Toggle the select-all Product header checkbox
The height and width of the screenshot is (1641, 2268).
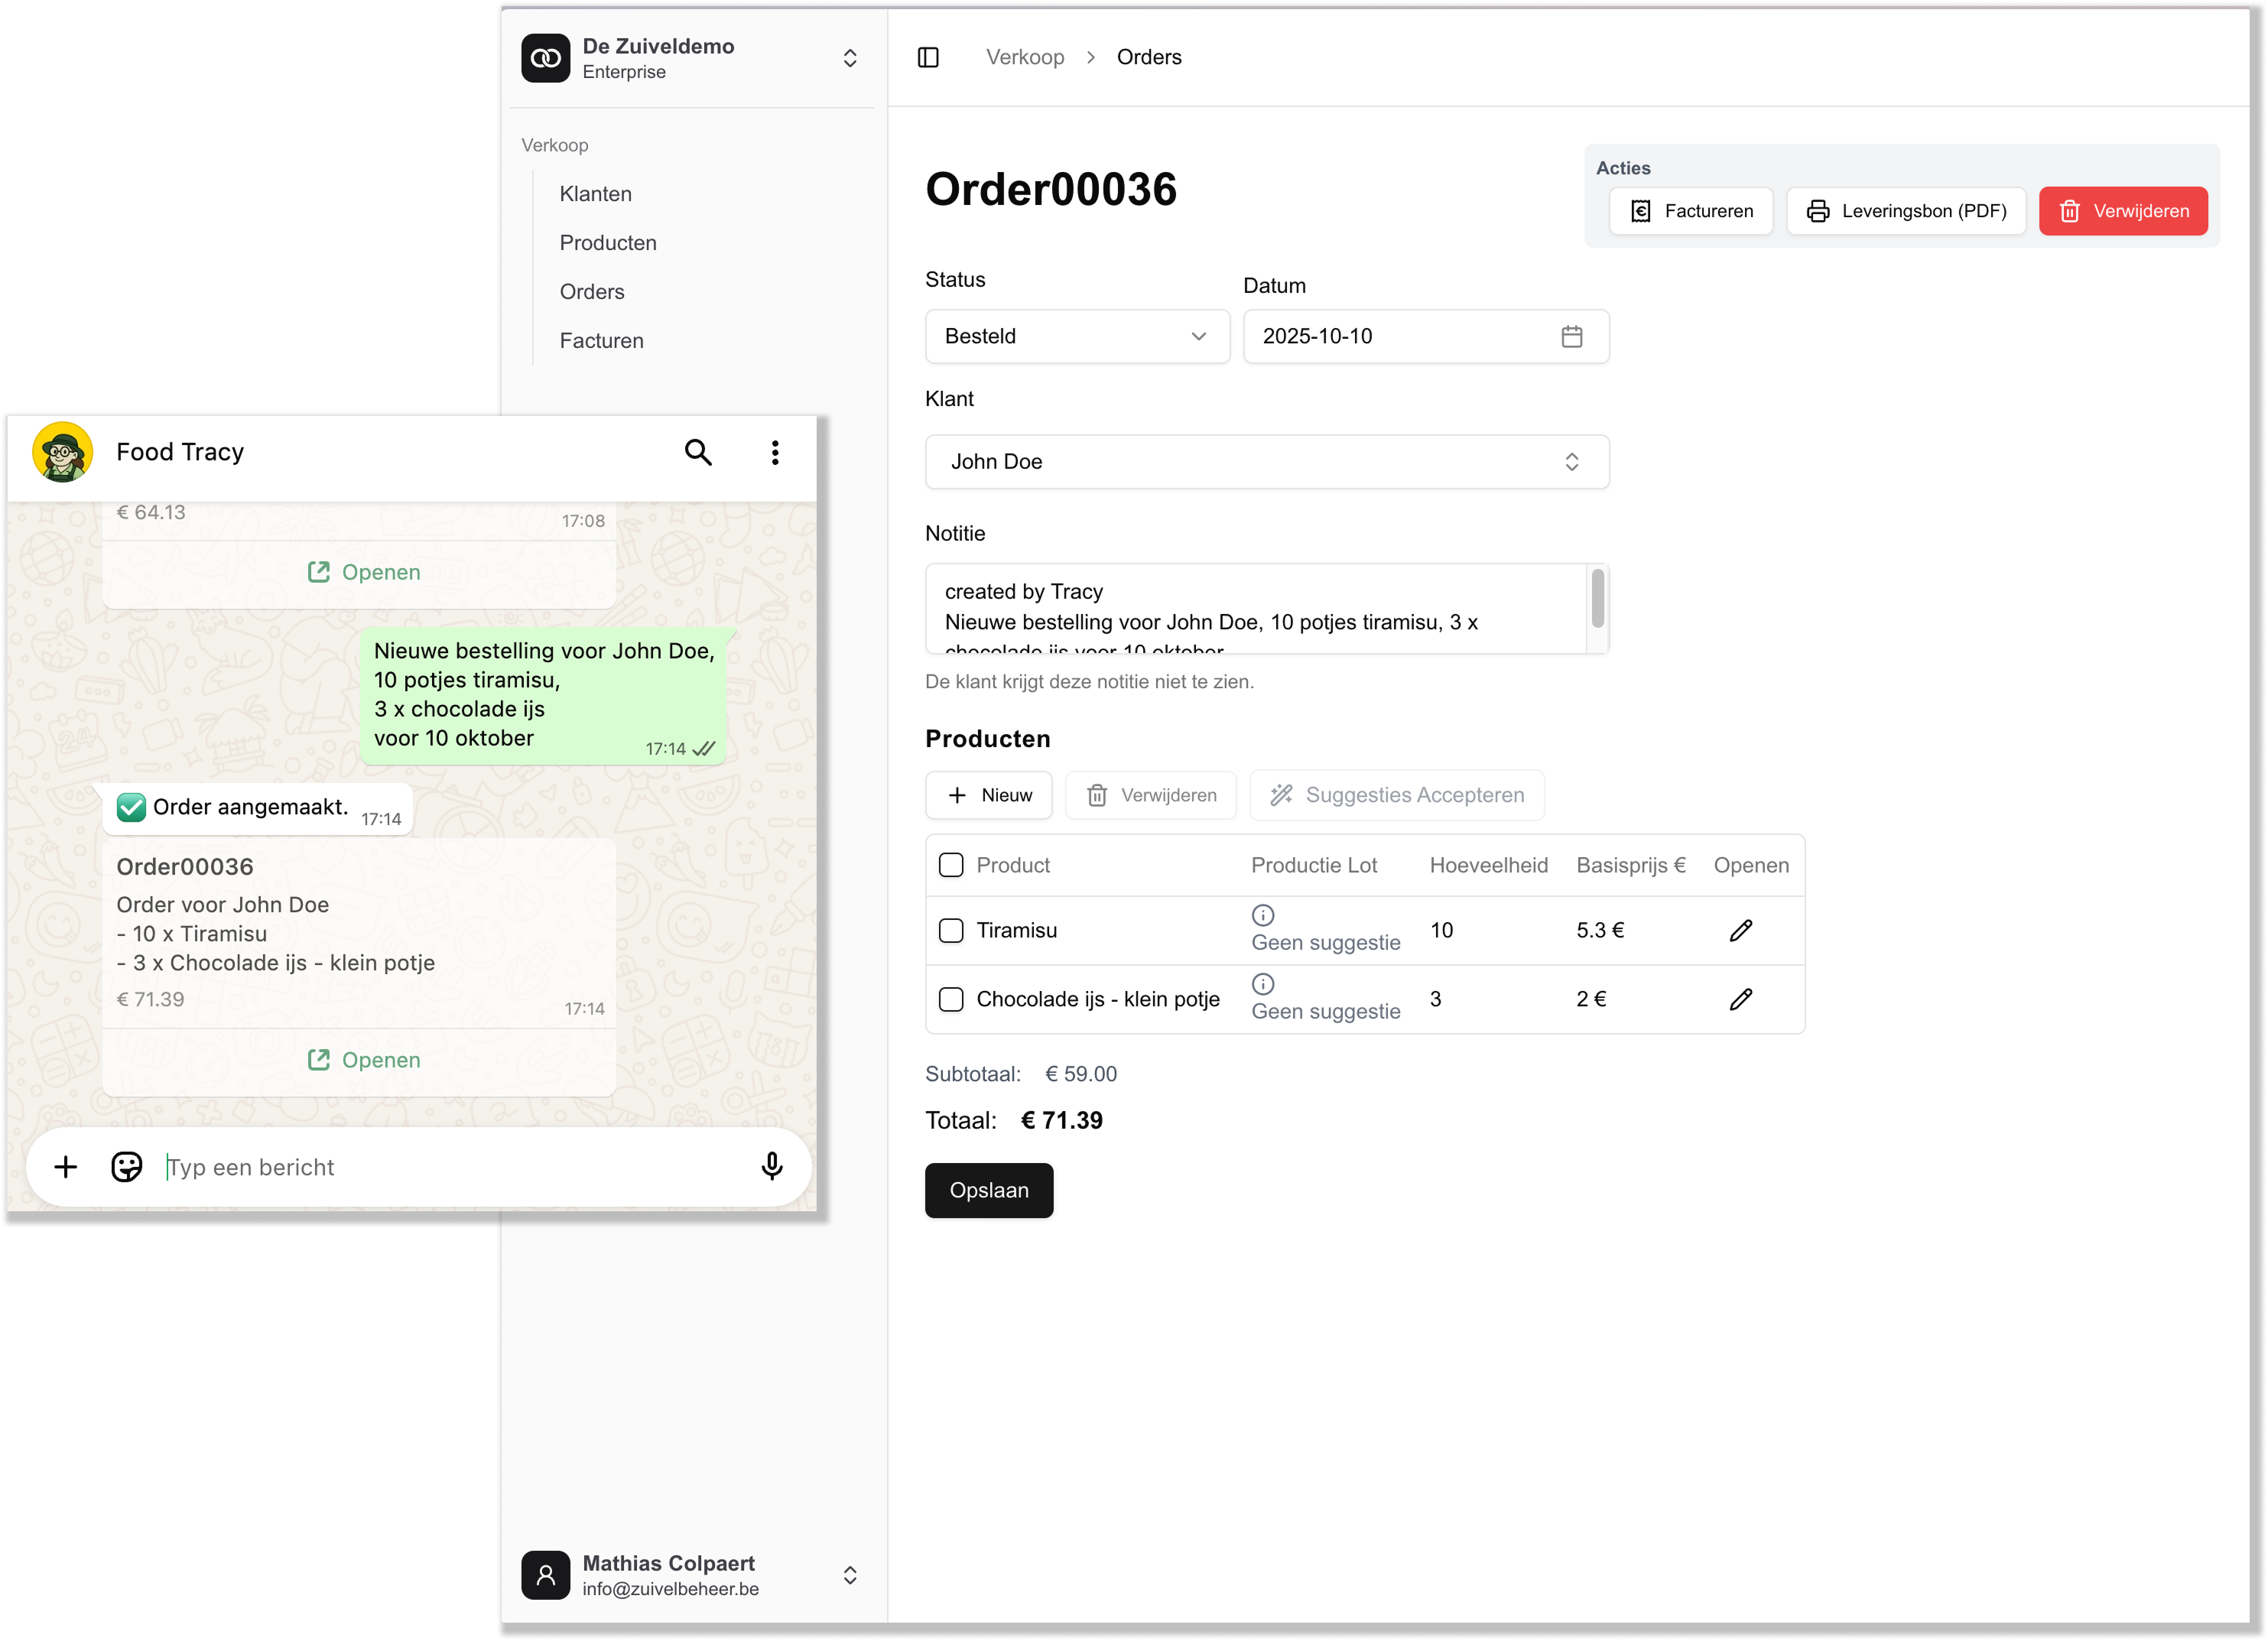pyautogui.click(x=951, y=865)
